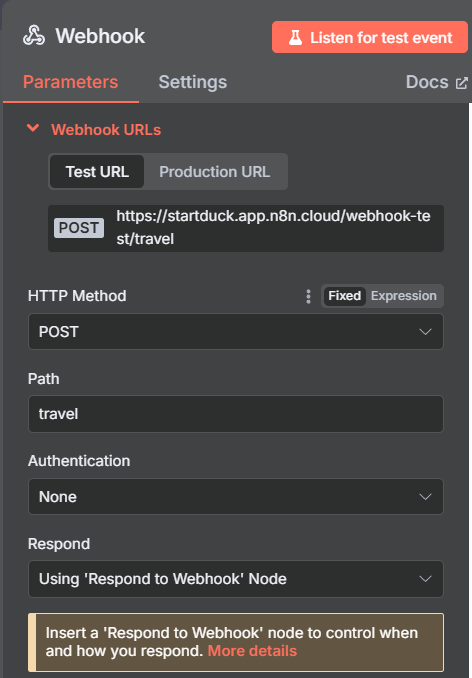472x678 pixels.
Task: Open HTTP Method options three-dot menu
Action: (x=308, y=296)
